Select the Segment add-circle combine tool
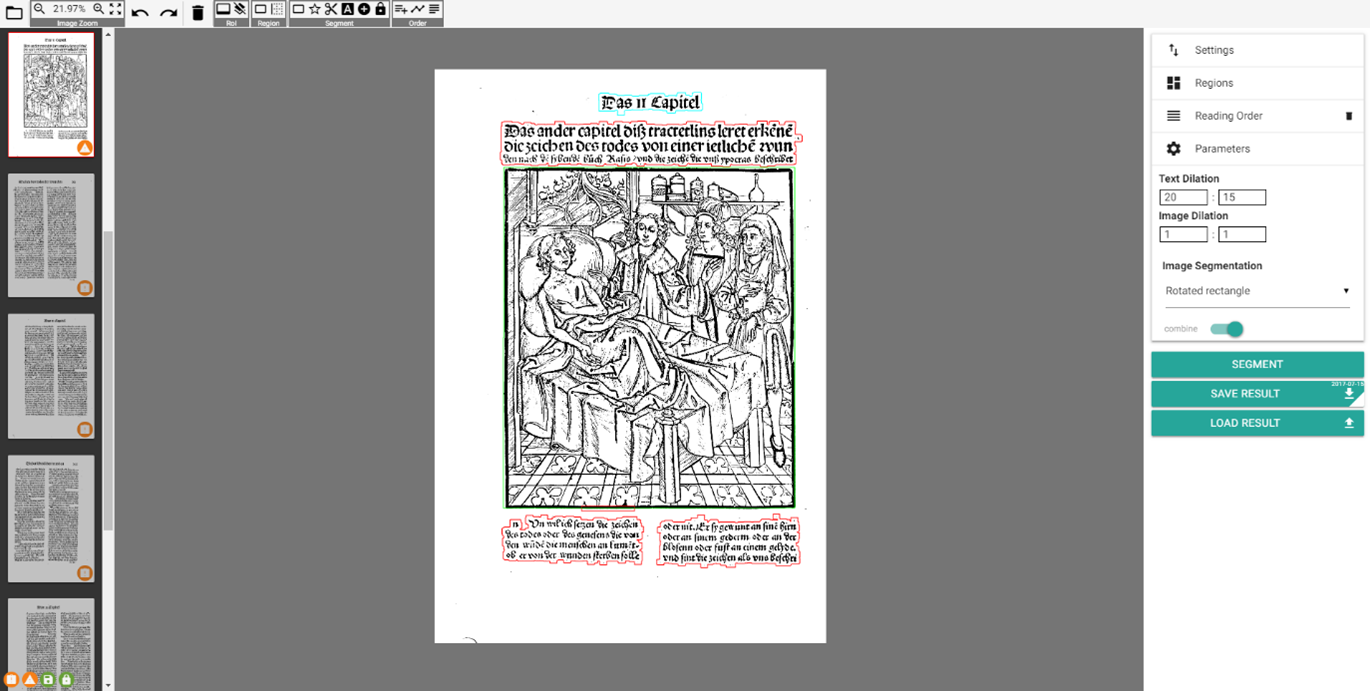 click(x=364, y=9)
